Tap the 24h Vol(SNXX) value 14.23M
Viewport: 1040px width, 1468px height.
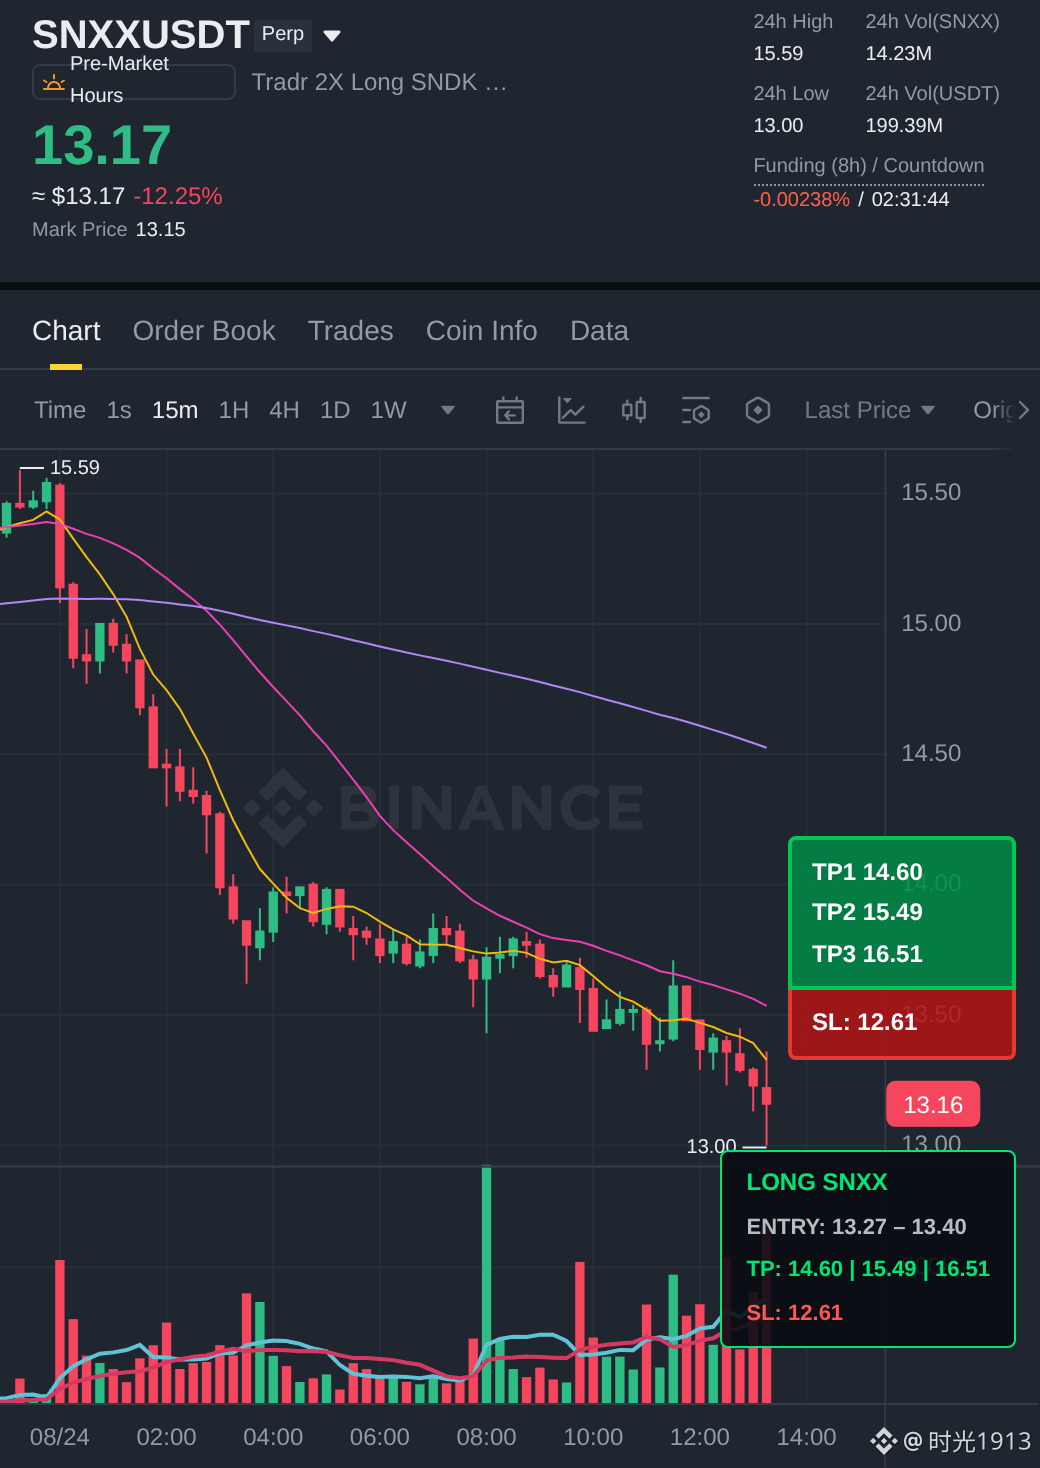898,53
